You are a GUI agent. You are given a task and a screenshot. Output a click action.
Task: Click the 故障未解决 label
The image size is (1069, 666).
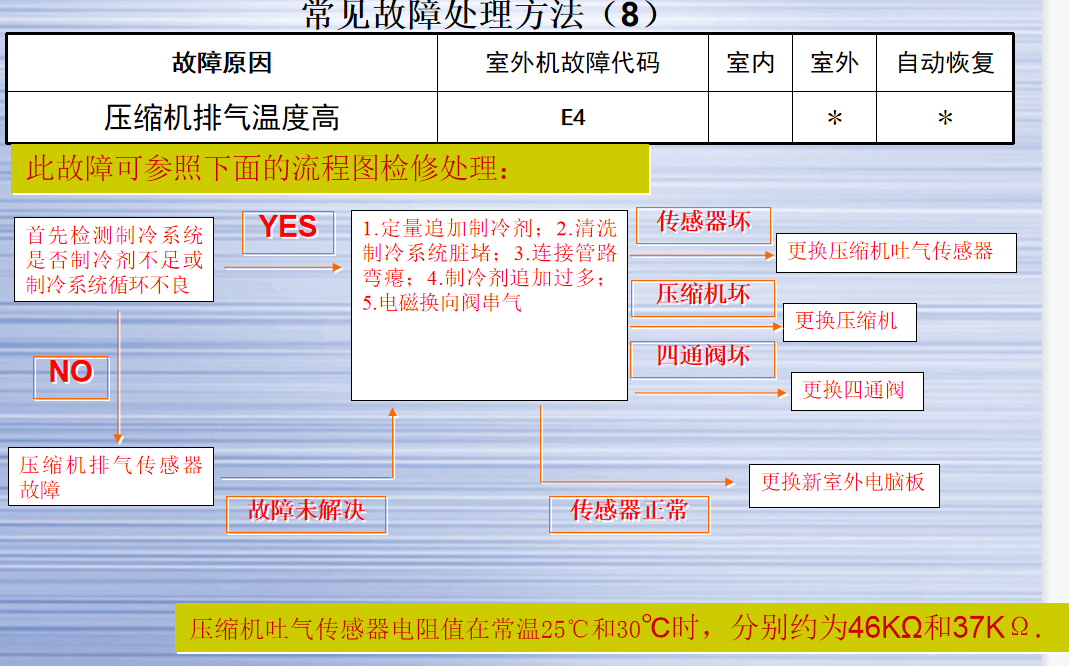(x=306, y=514)
